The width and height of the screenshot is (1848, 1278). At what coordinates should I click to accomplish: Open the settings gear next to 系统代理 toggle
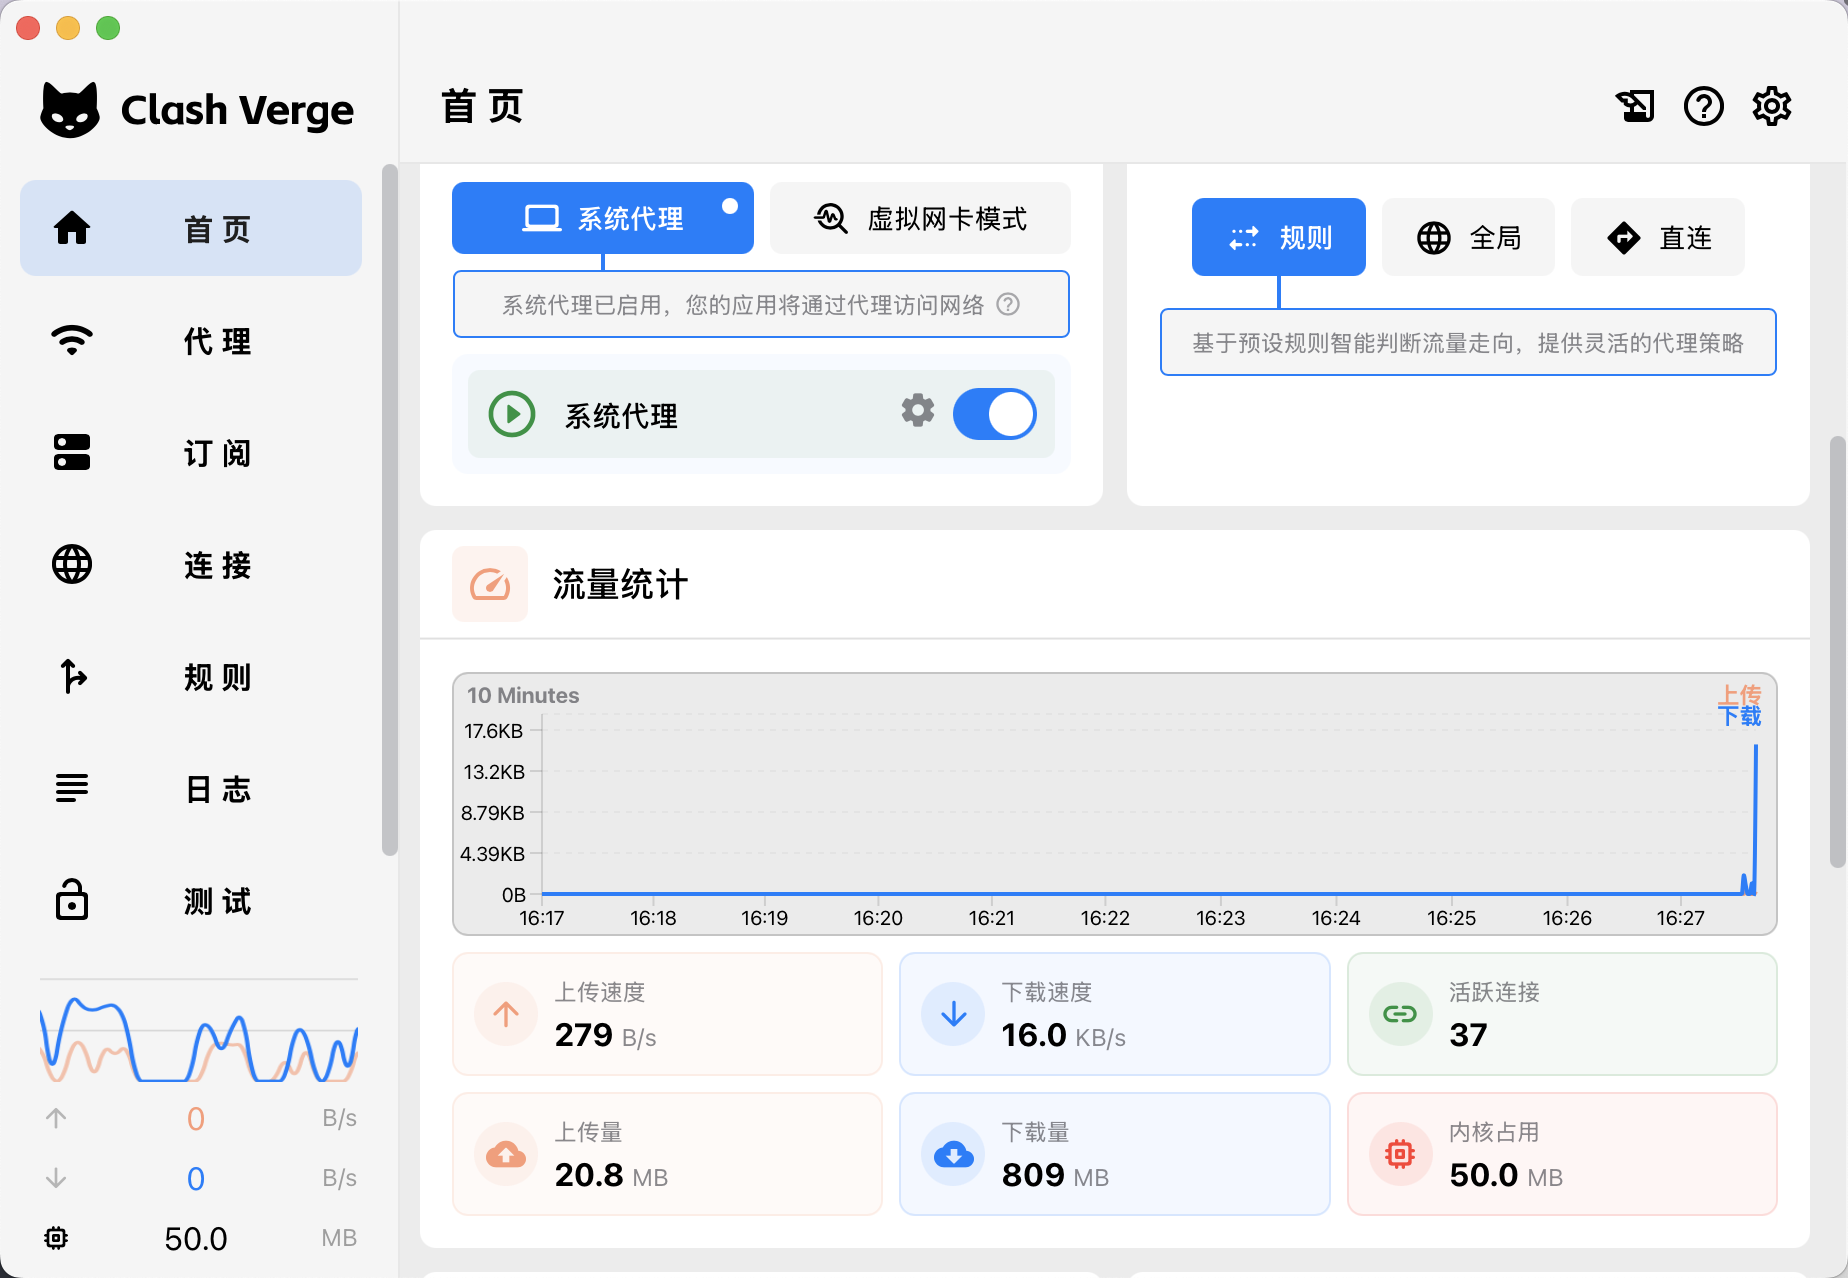pyautogui.click(x=917, y=411)
